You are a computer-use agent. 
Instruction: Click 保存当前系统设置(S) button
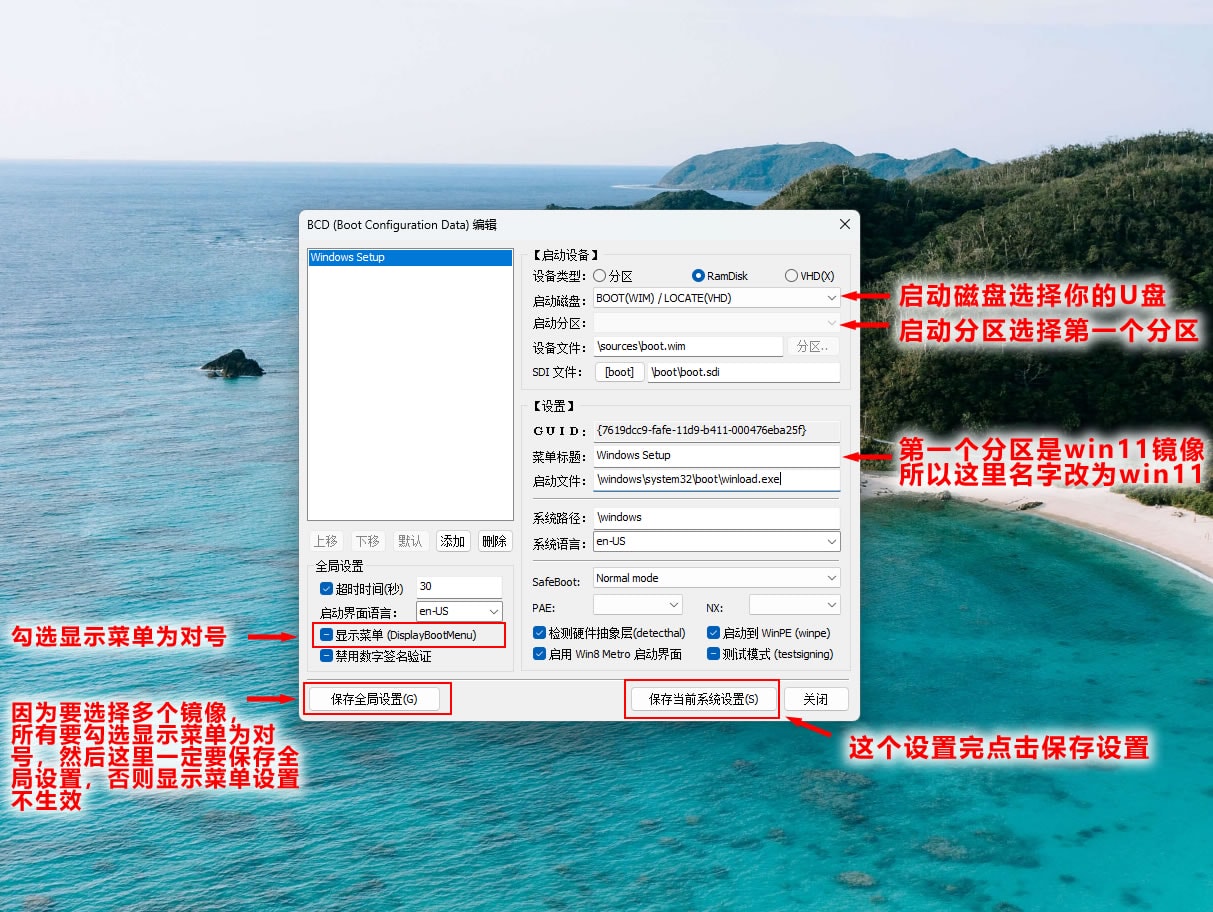tap(703, 699)
